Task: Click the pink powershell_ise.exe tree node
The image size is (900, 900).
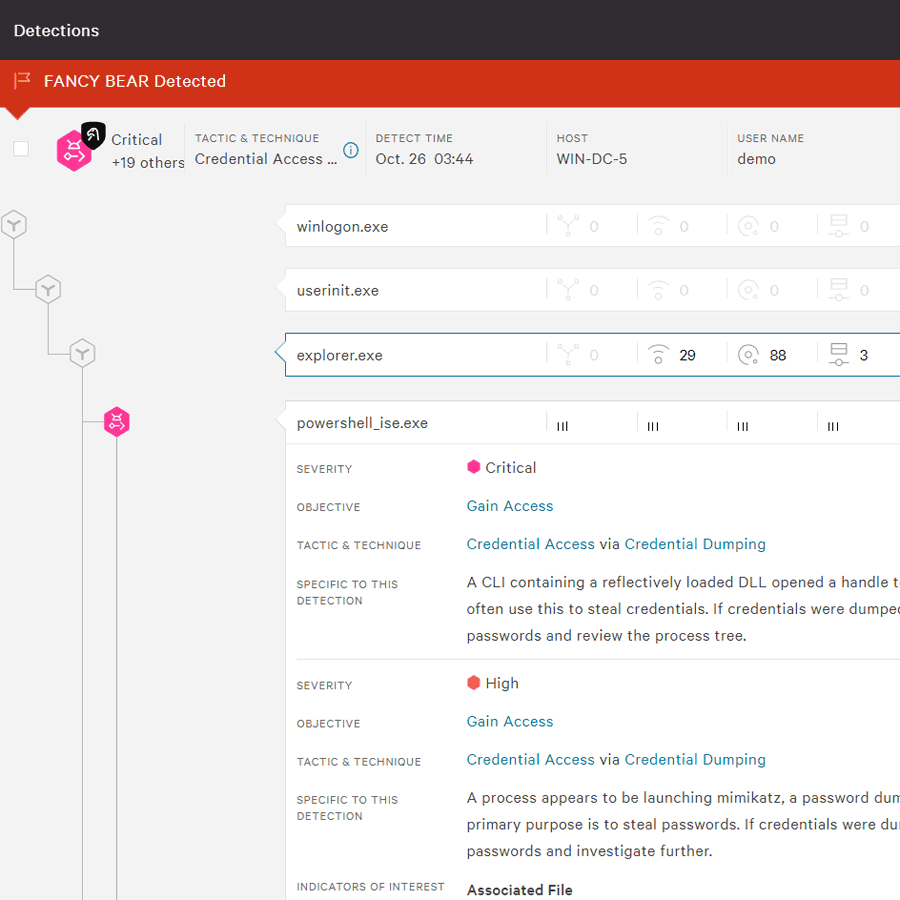Action: (117, 422)
